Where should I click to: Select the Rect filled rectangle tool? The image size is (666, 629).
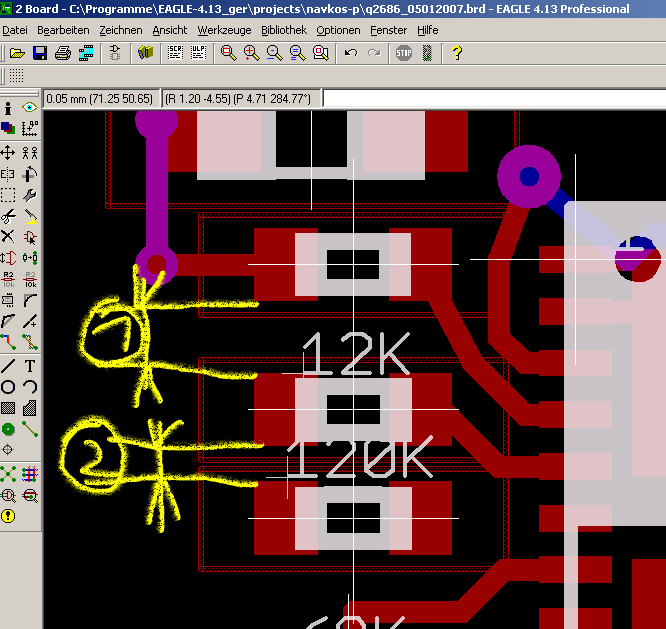click(x=8, y=408)
